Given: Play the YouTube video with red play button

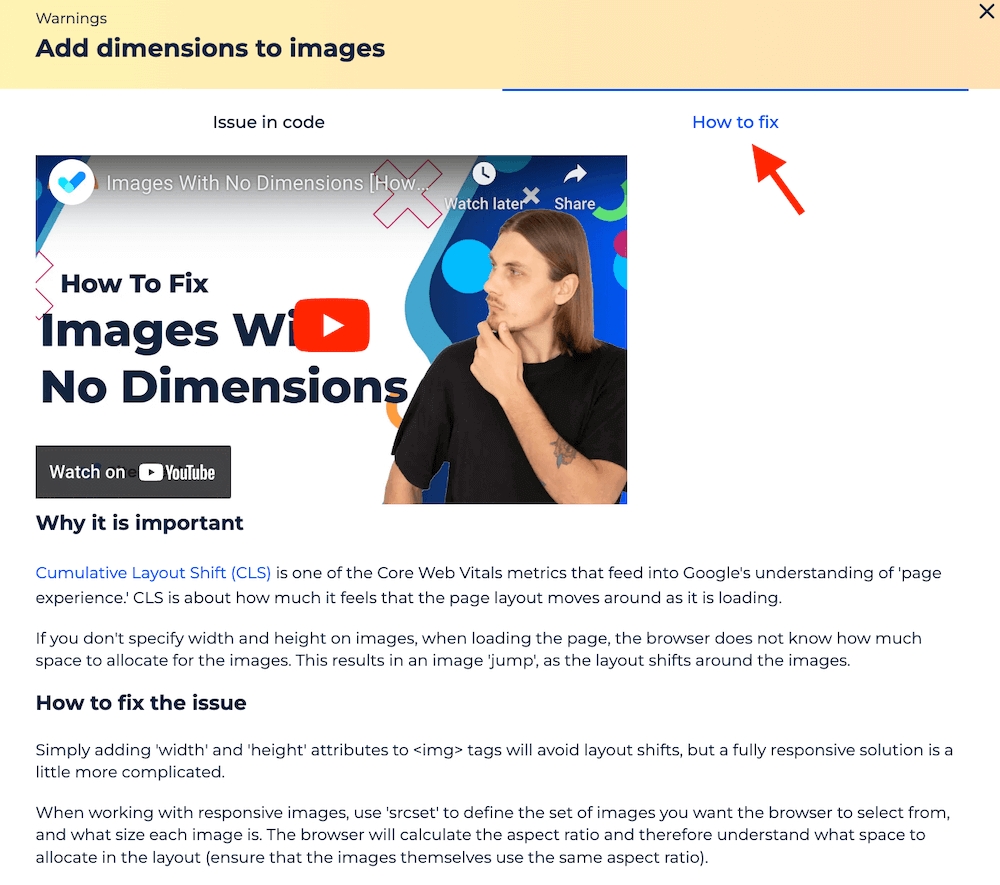Looking at the screenshot, I should (x=332, y=325).
